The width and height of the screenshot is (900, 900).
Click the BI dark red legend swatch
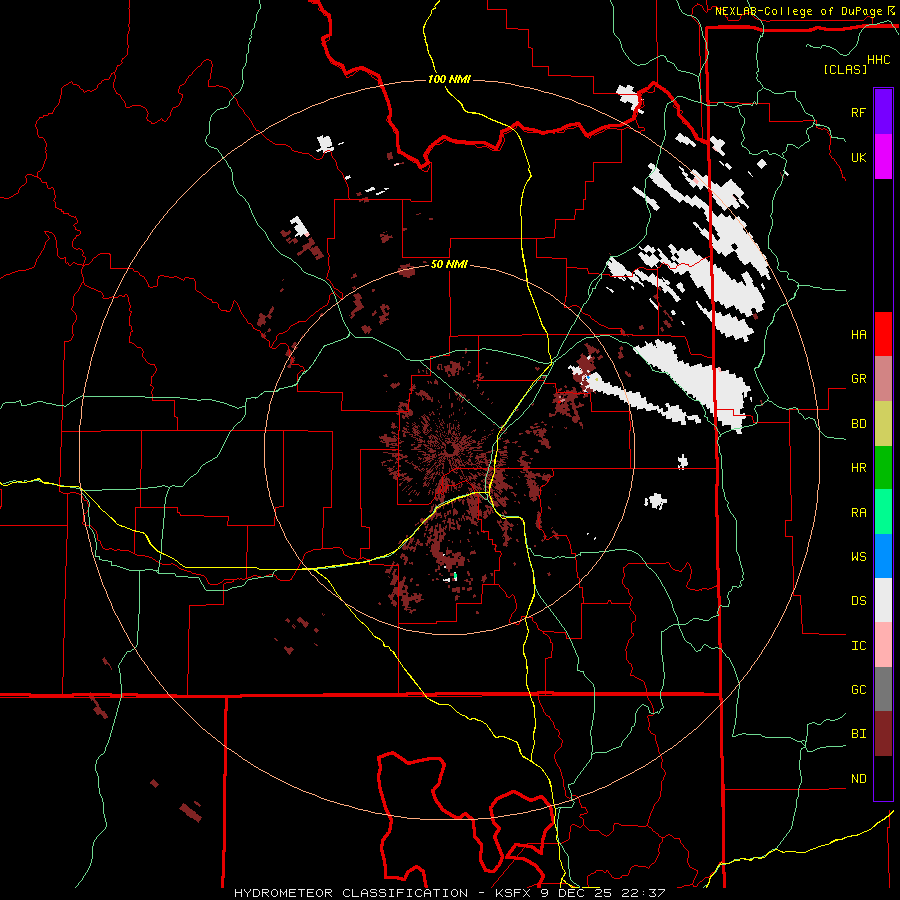(x=883, y=734)
